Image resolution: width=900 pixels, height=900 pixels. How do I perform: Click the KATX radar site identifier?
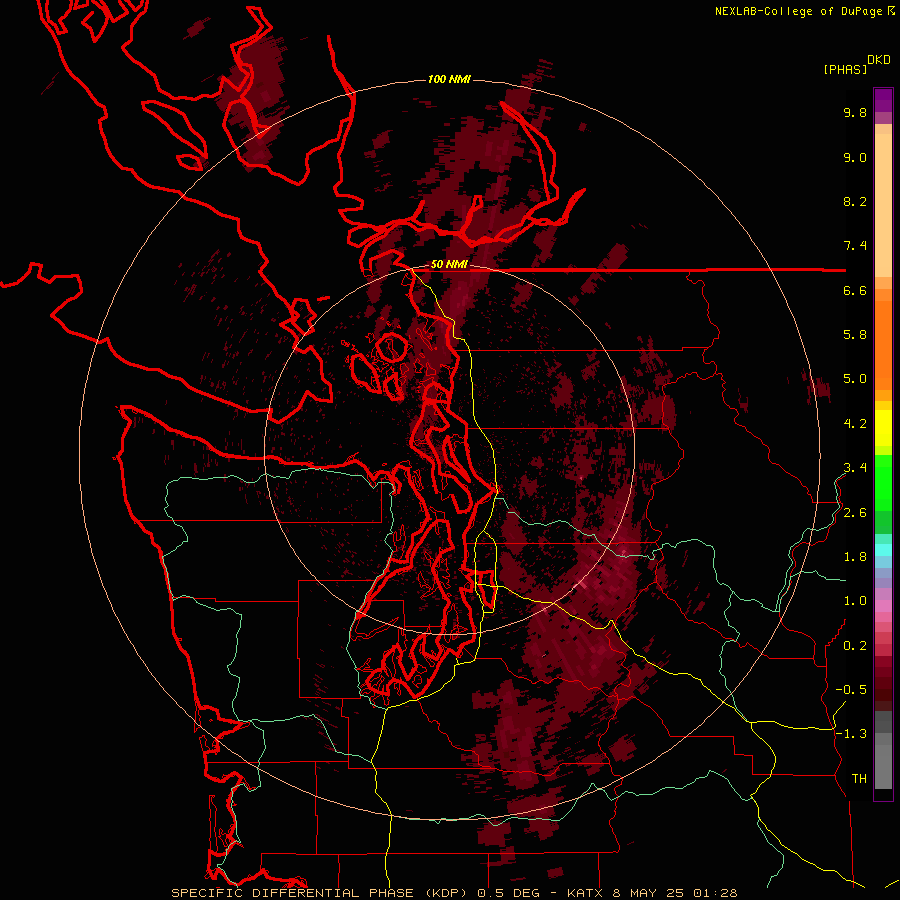click(x=585, y=893)
